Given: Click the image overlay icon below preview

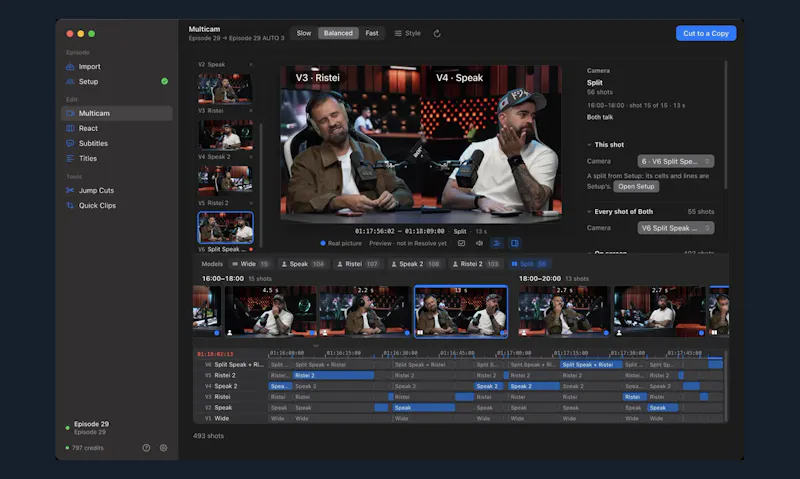Looking at the screenshot, I should 461,243.
